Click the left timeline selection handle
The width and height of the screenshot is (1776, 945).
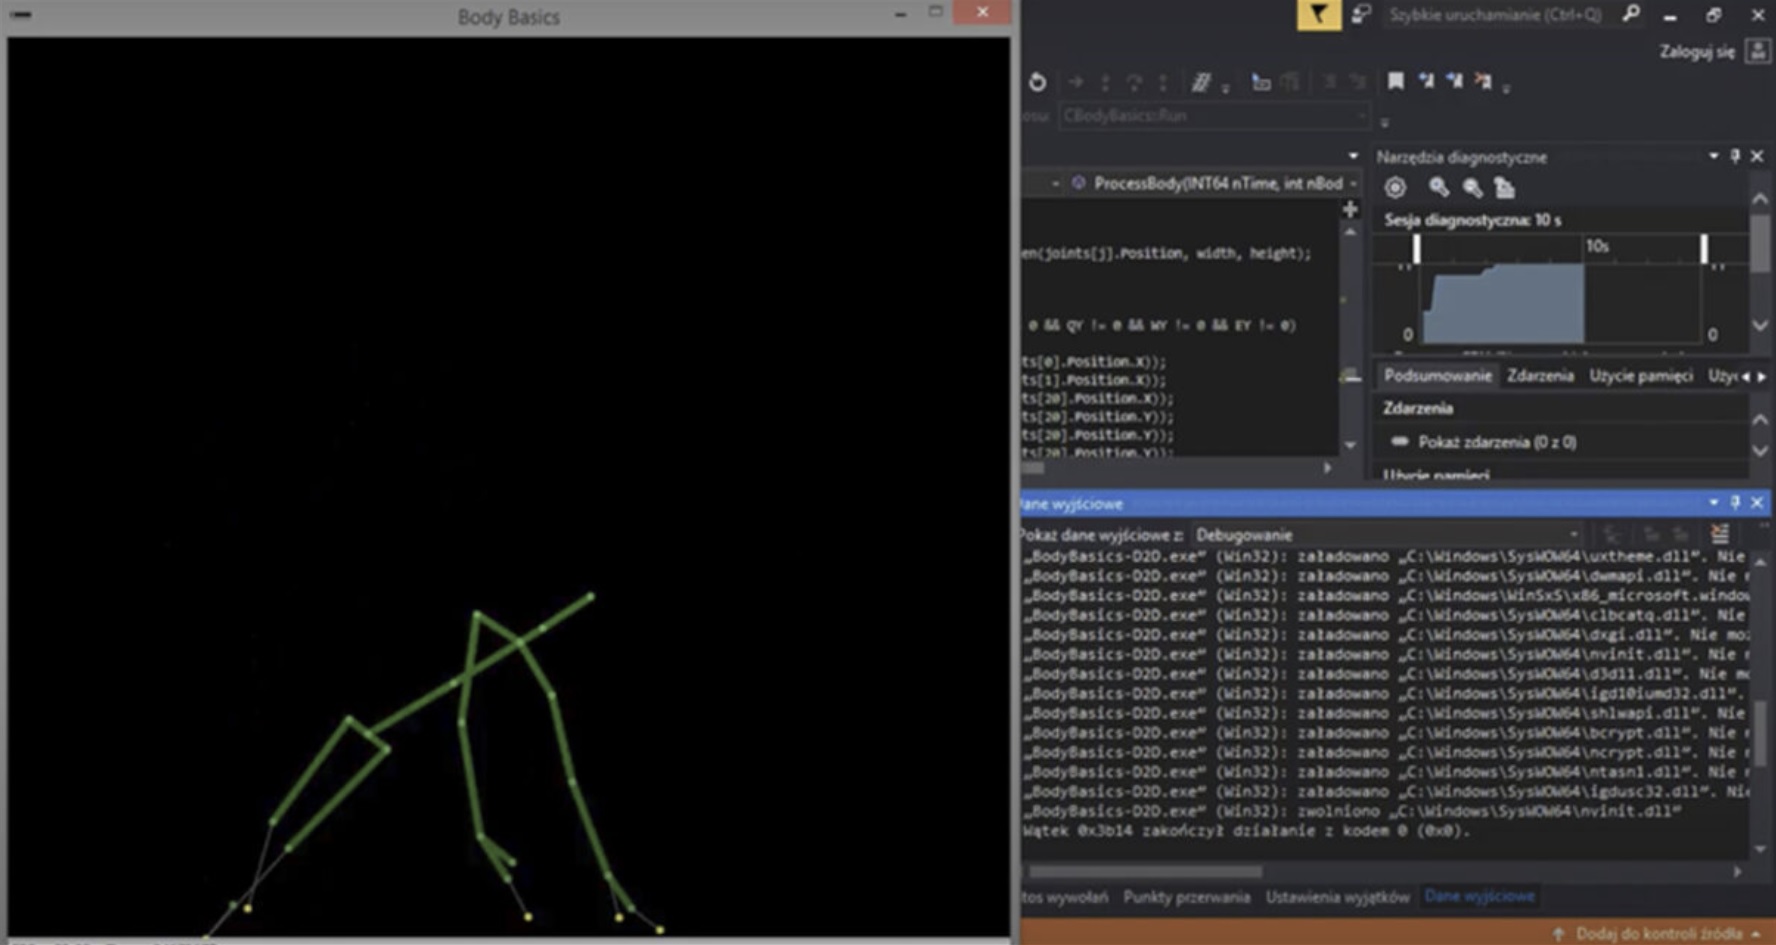pyautogui.click(x=1416, y=249)
